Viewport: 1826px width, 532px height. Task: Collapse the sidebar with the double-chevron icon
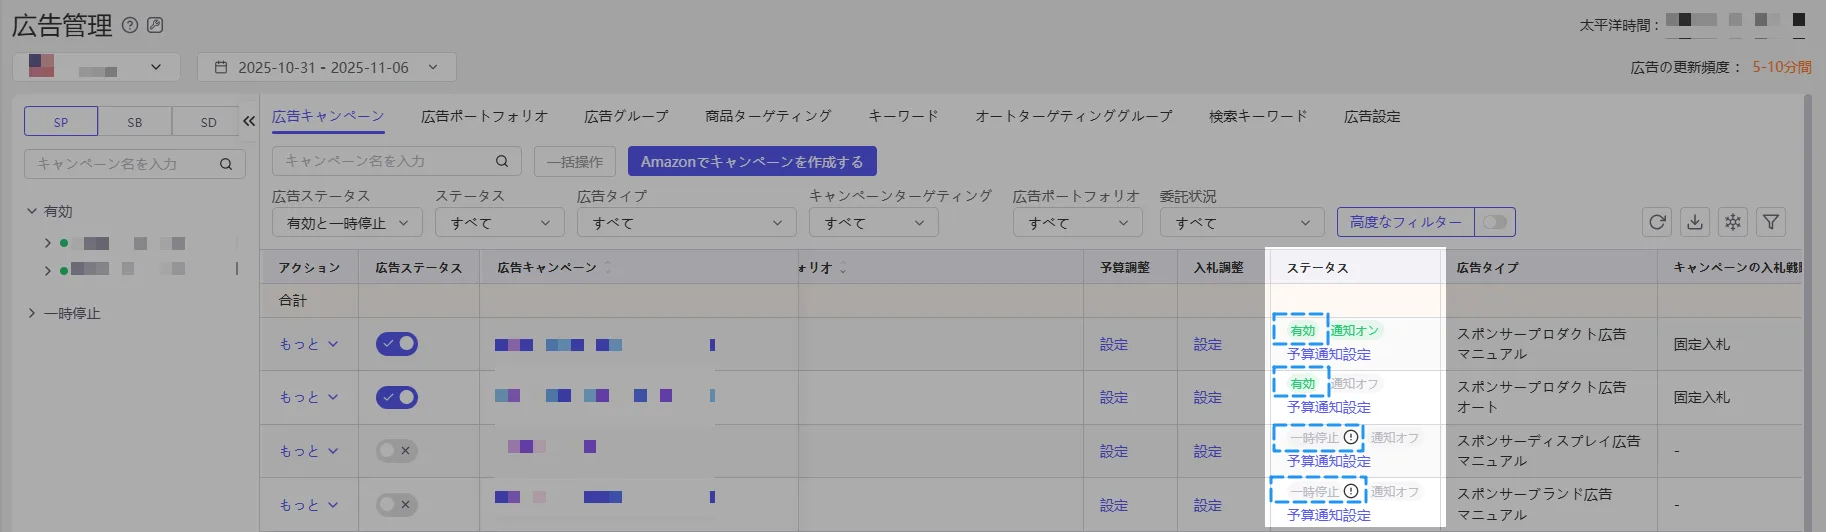pos(249,121)
